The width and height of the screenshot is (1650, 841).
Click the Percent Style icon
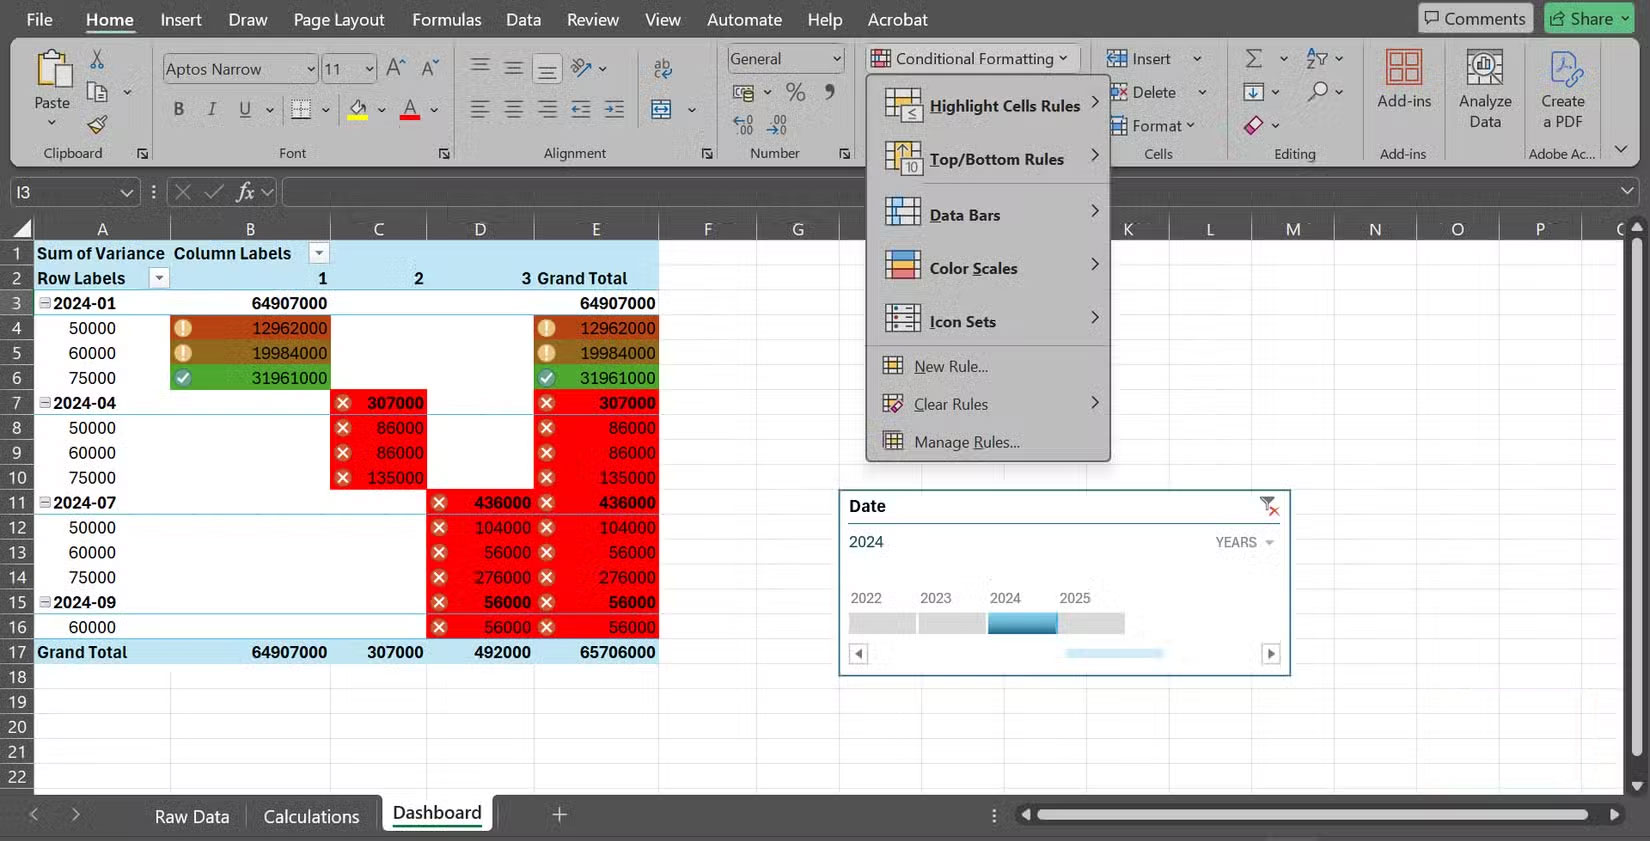(795, 93)
